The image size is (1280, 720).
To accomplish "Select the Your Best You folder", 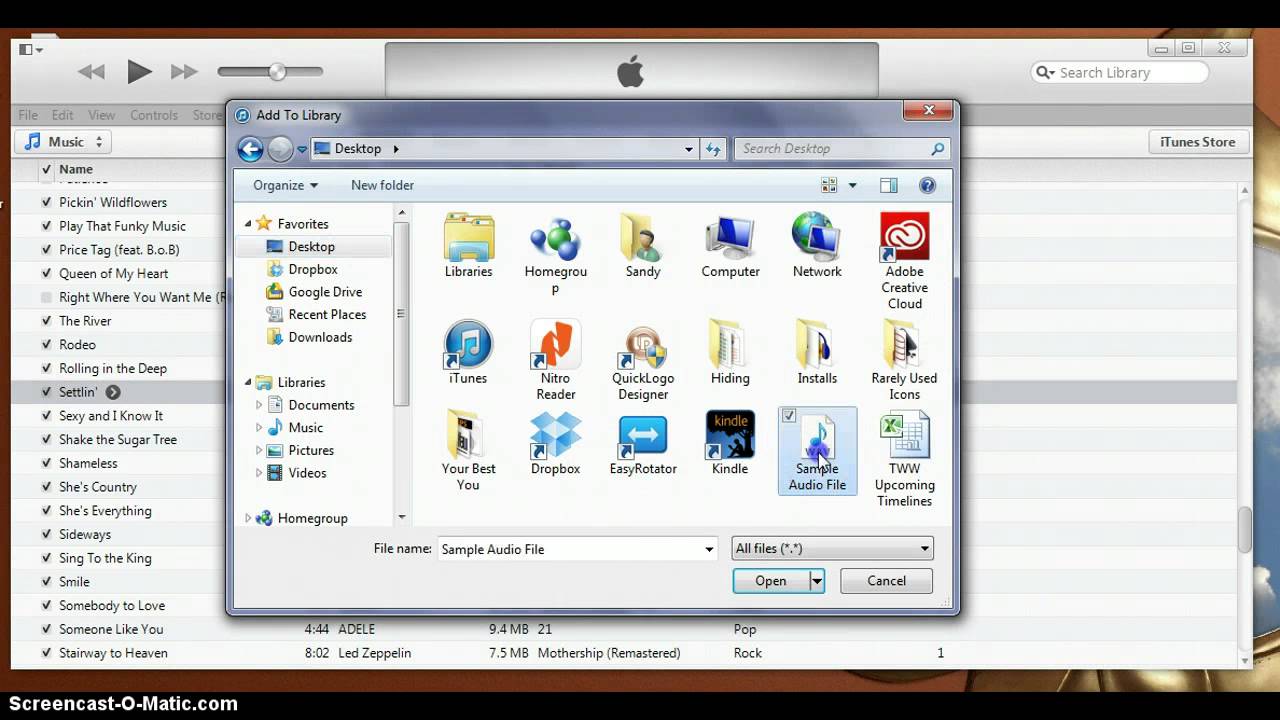I will pos(468,451).
